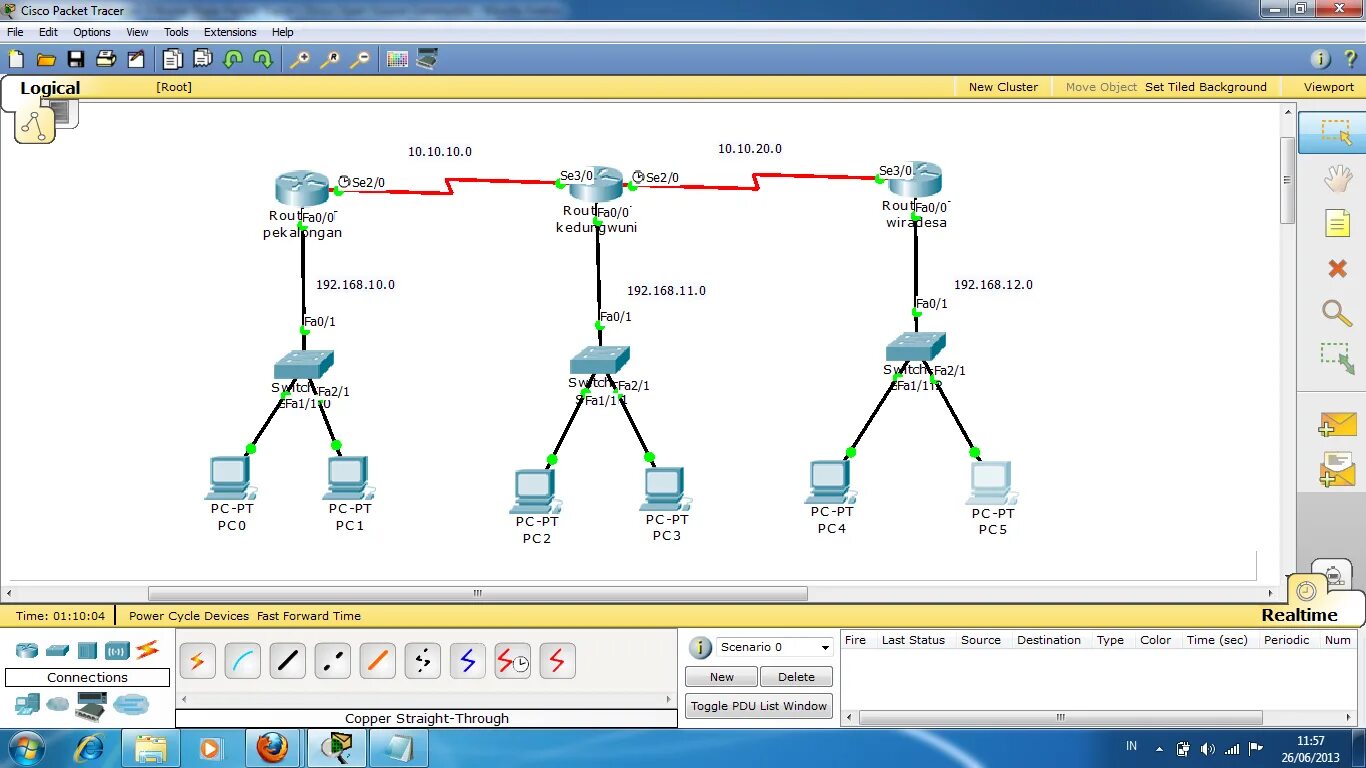This screenshot has width=1366, height=768.
Task: Click Toggle PDU List Window
Action: coord(759,706)
